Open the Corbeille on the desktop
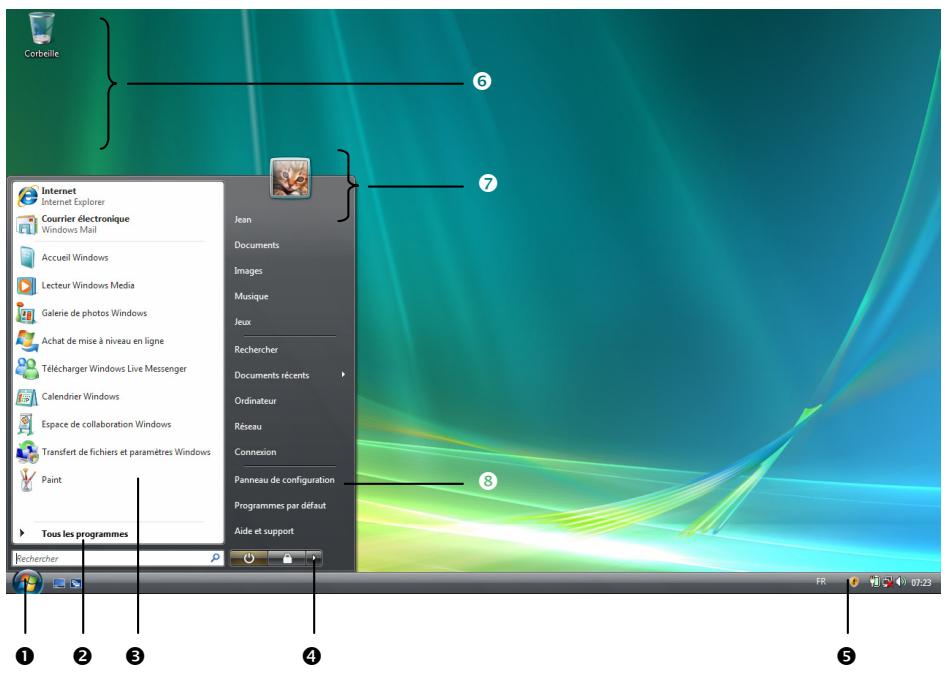 pos(42,25)
